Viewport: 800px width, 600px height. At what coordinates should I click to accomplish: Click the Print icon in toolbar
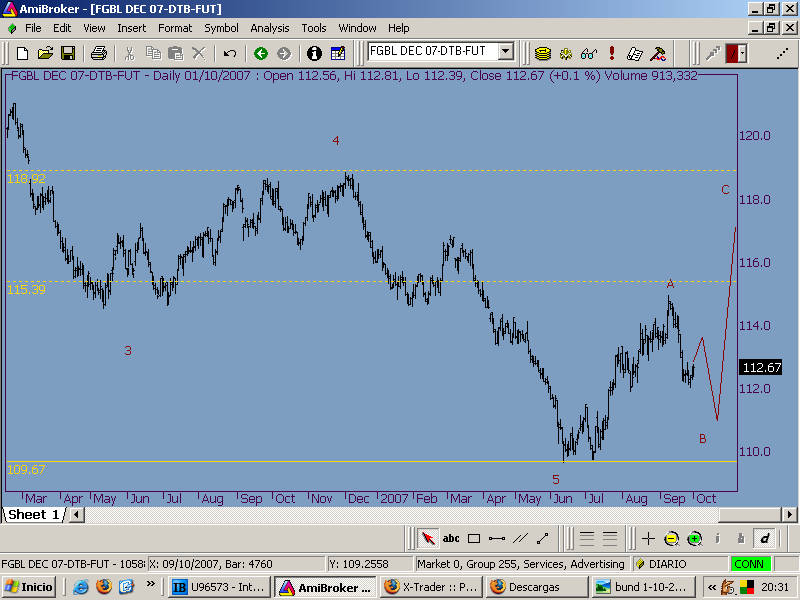[98, 53]
